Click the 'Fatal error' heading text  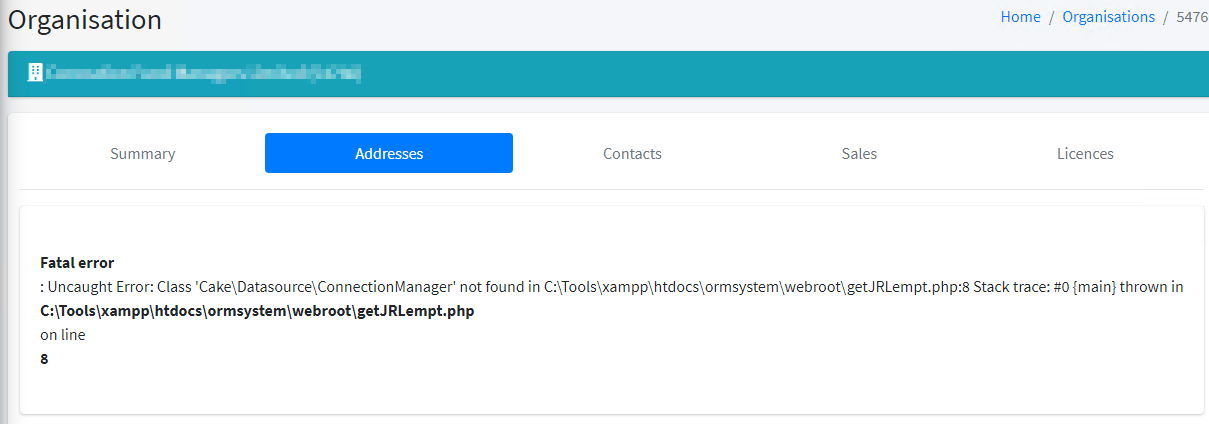77,263
